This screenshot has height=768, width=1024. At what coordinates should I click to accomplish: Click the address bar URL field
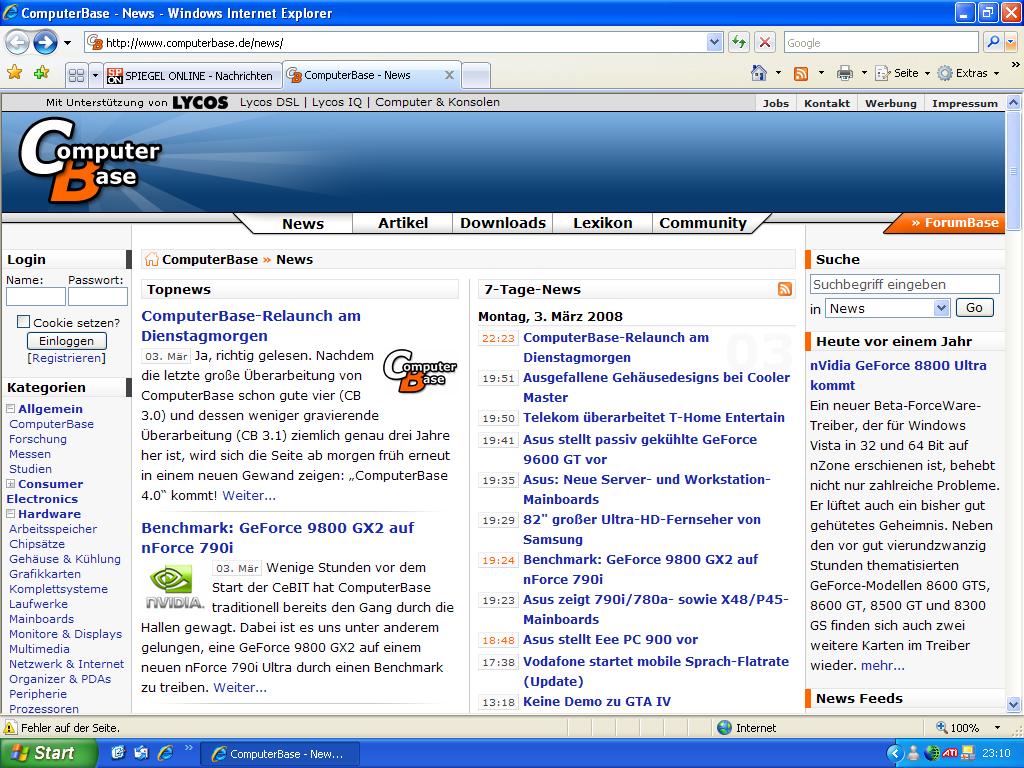(395, 43)
